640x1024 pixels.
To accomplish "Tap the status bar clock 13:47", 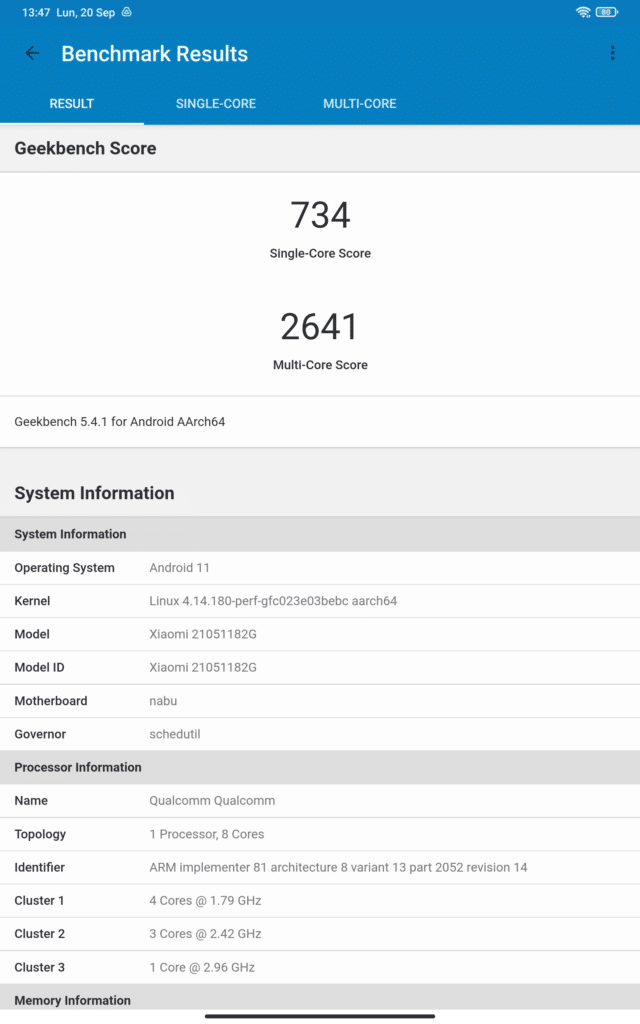I will 36,12.
